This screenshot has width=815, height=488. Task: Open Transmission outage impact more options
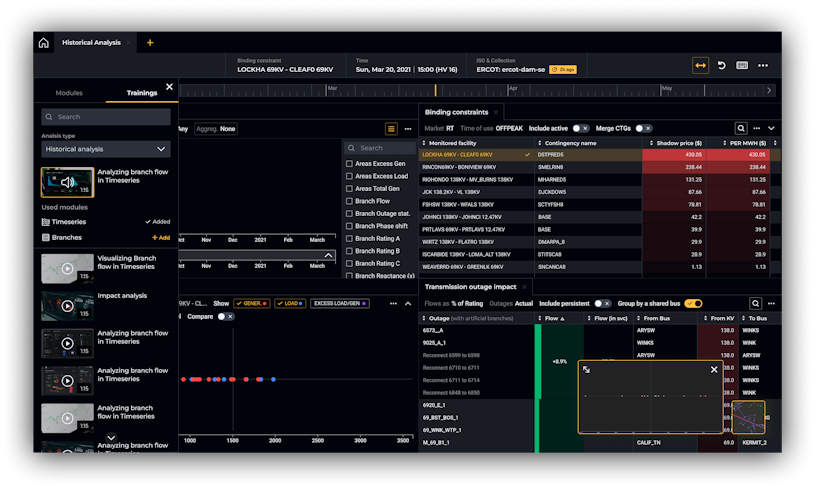point(771,303)
